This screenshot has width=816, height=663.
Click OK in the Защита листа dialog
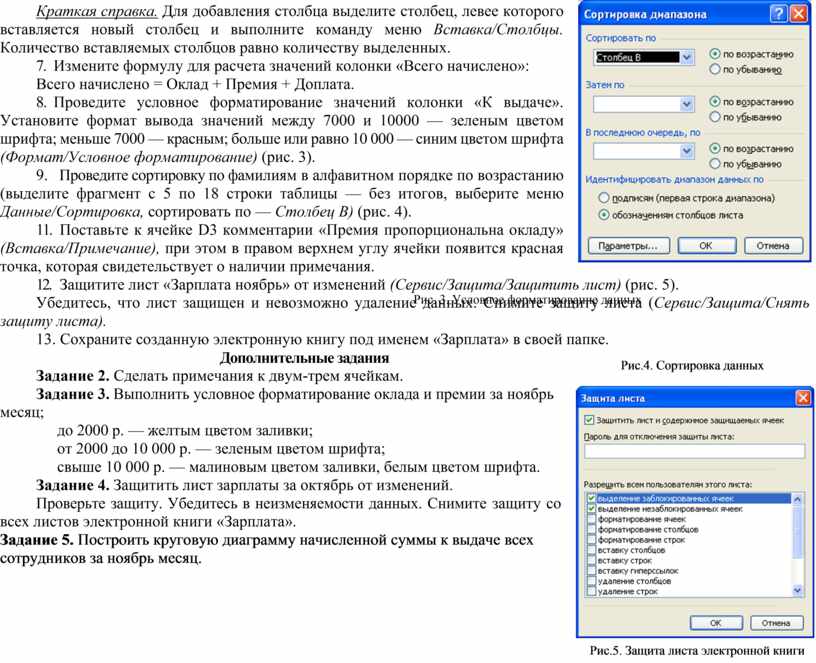click(x=716, y=622)
